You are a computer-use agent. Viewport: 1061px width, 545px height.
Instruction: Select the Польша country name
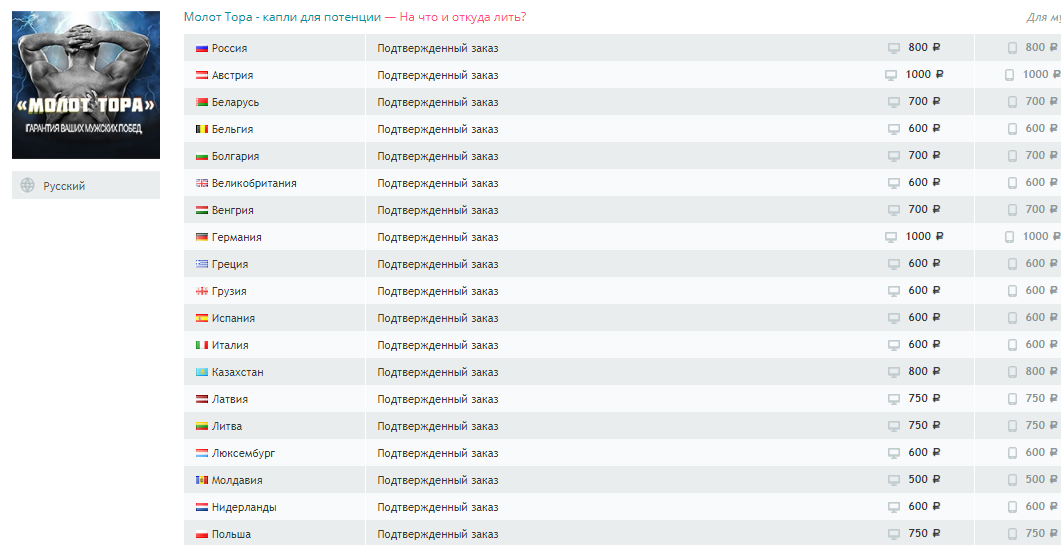pyautogui.click(x=231, y=534)
